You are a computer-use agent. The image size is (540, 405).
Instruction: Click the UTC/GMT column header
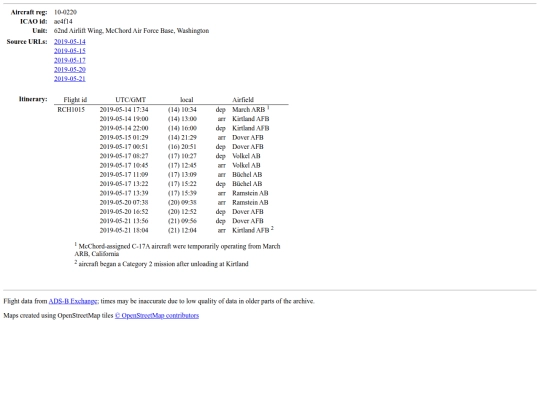pyautogui.click(x=131, y=100)
